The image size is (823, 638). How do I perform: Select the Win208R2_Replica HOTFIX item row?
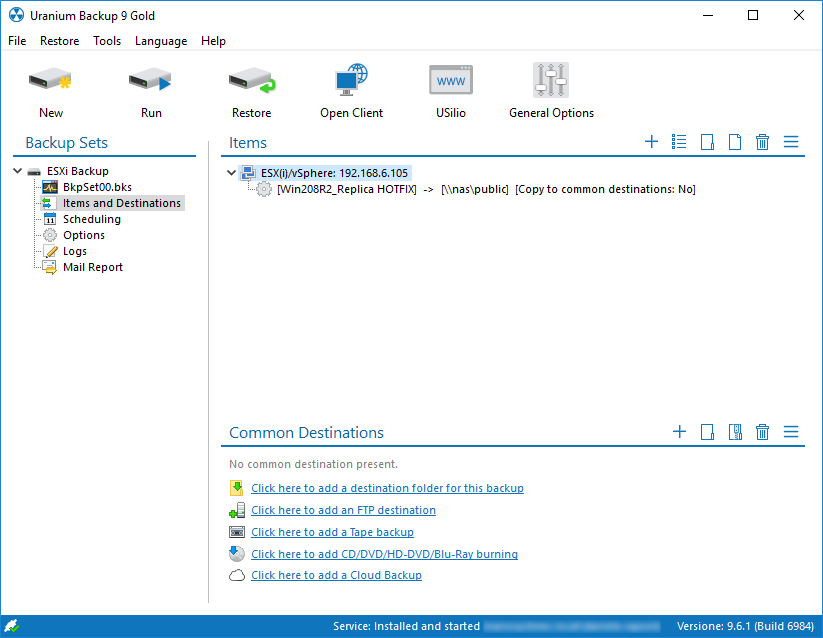[486, 189]
